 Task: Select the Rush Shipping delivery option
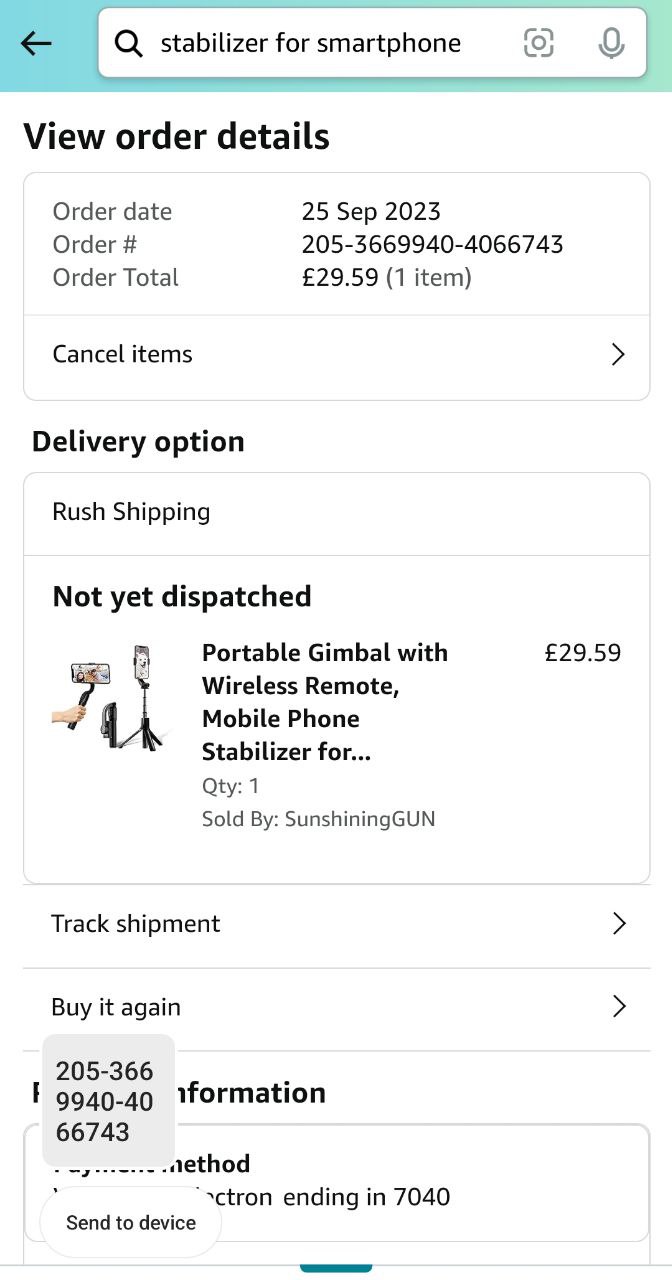click(x=131, y=512)
